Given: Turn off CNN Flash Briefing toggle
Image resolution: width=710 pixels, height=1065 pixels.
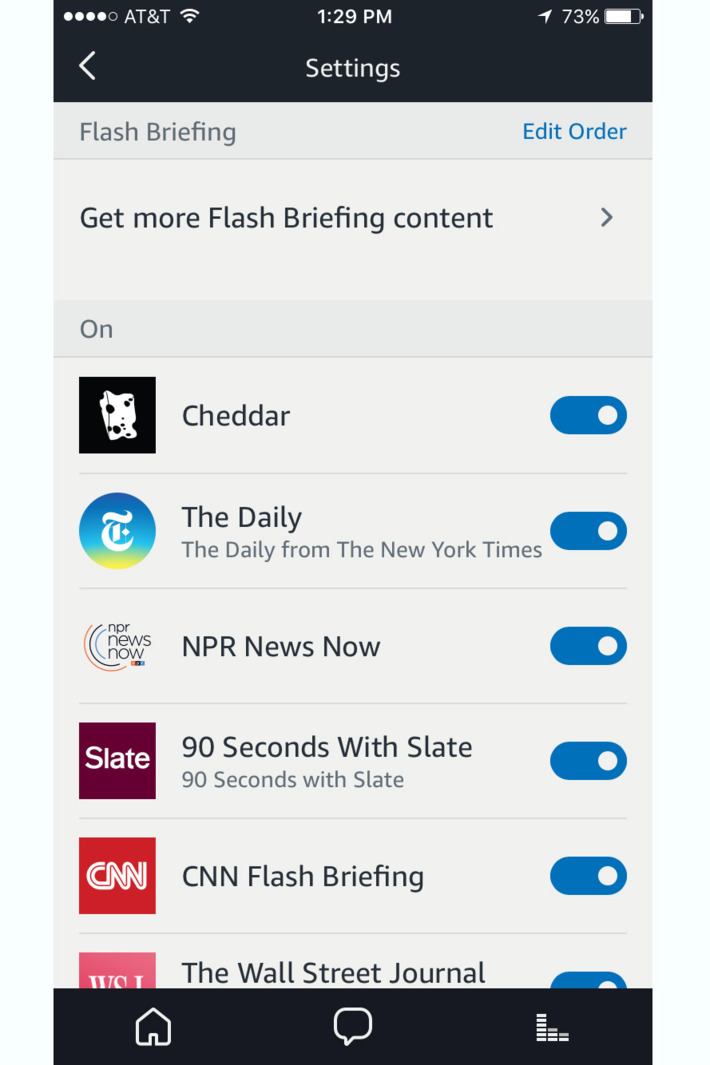Looking at the screenshot, I should coord(588,876).
